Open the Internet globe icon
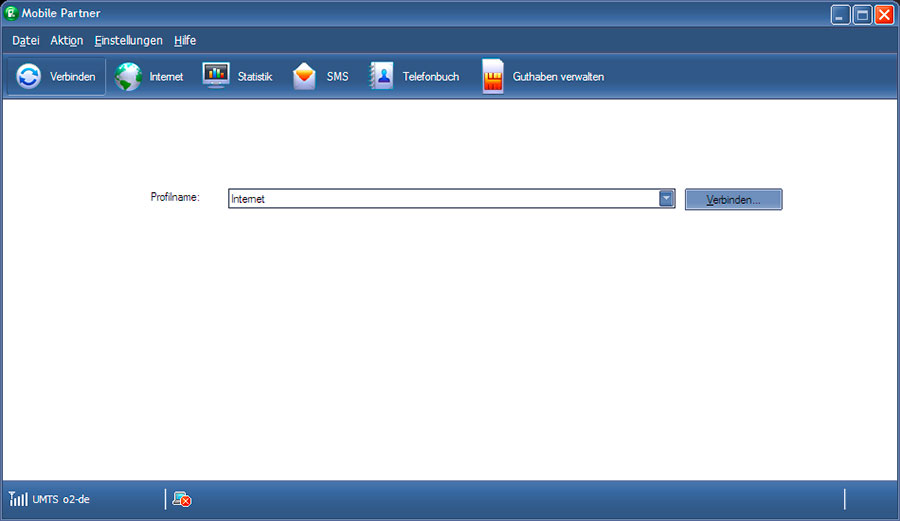900x521 pixels. tap(129, 77)
